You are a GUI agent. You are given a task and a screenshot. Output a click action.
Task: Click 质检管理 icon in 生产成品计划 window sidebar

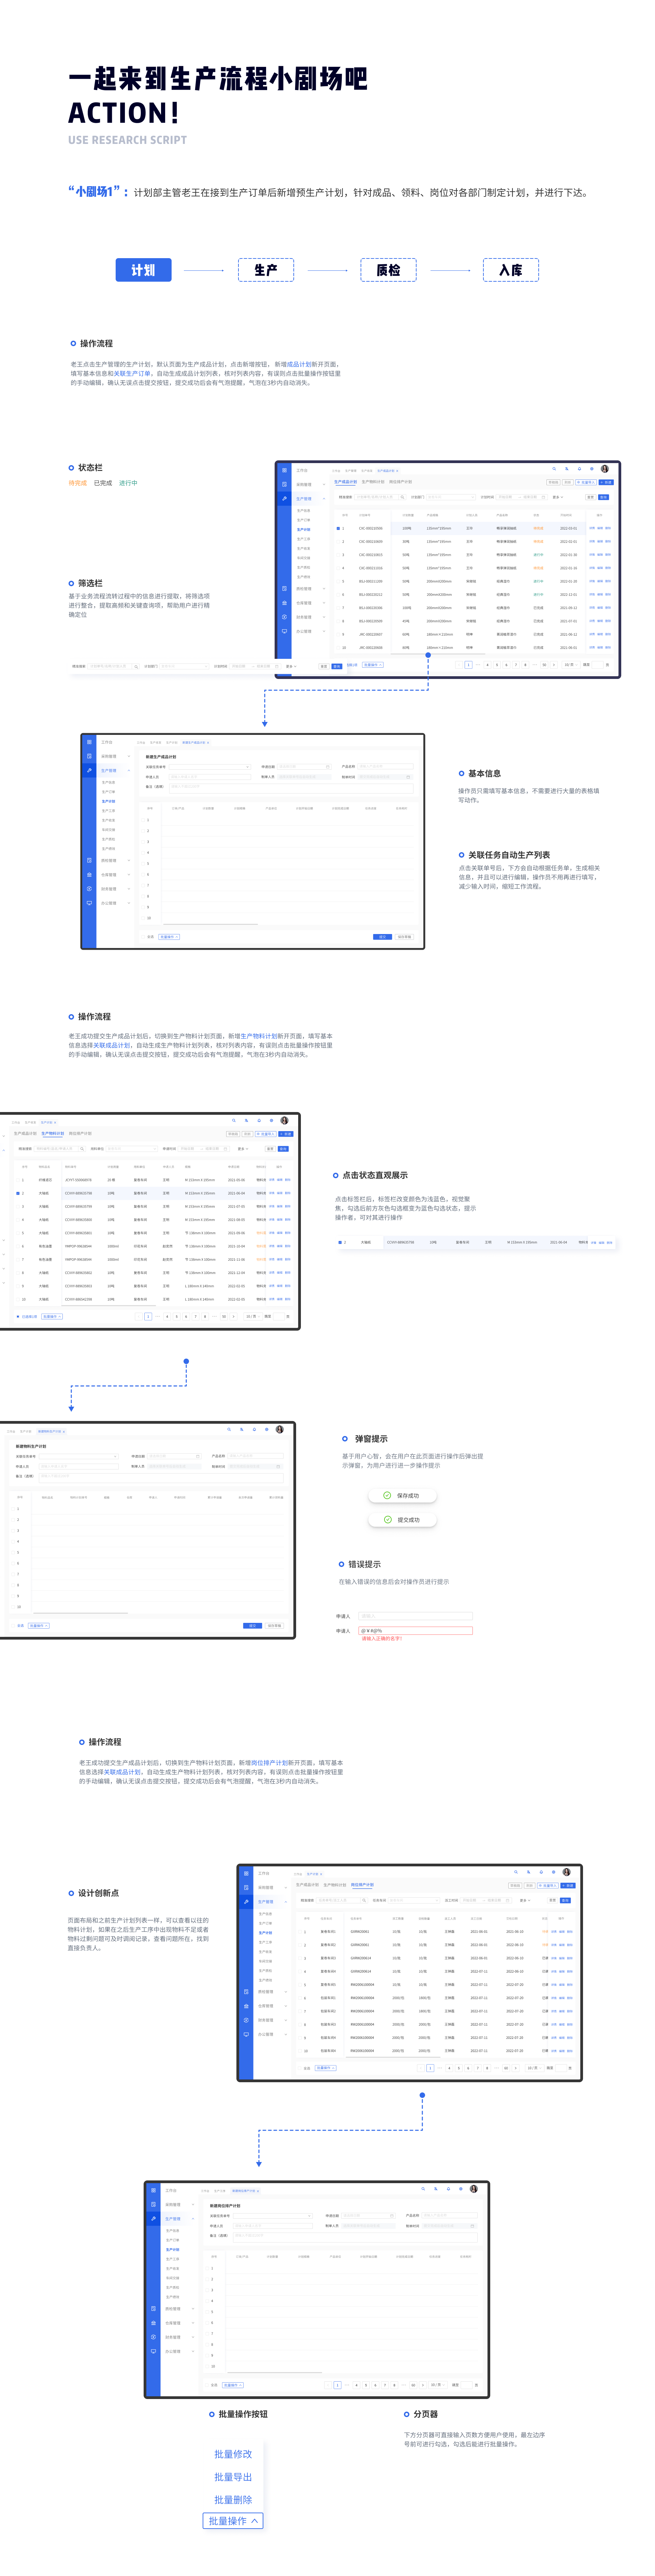click(285, 589)
